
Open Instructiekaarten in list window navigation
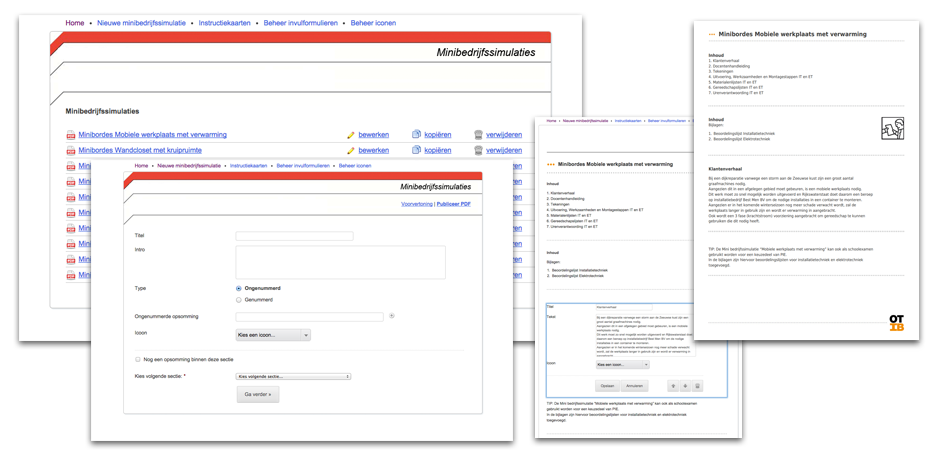click(x=225, y=23)
